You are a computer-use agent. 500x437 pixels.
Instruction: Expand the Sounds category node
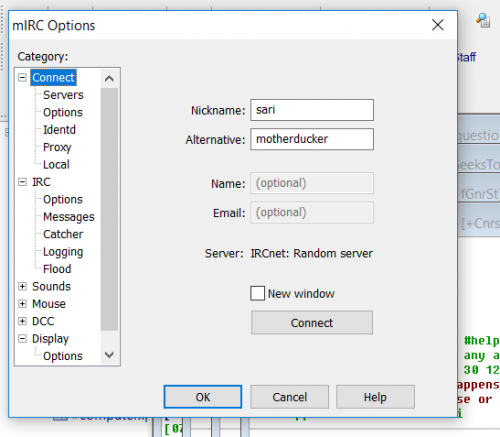pos(22,286)
